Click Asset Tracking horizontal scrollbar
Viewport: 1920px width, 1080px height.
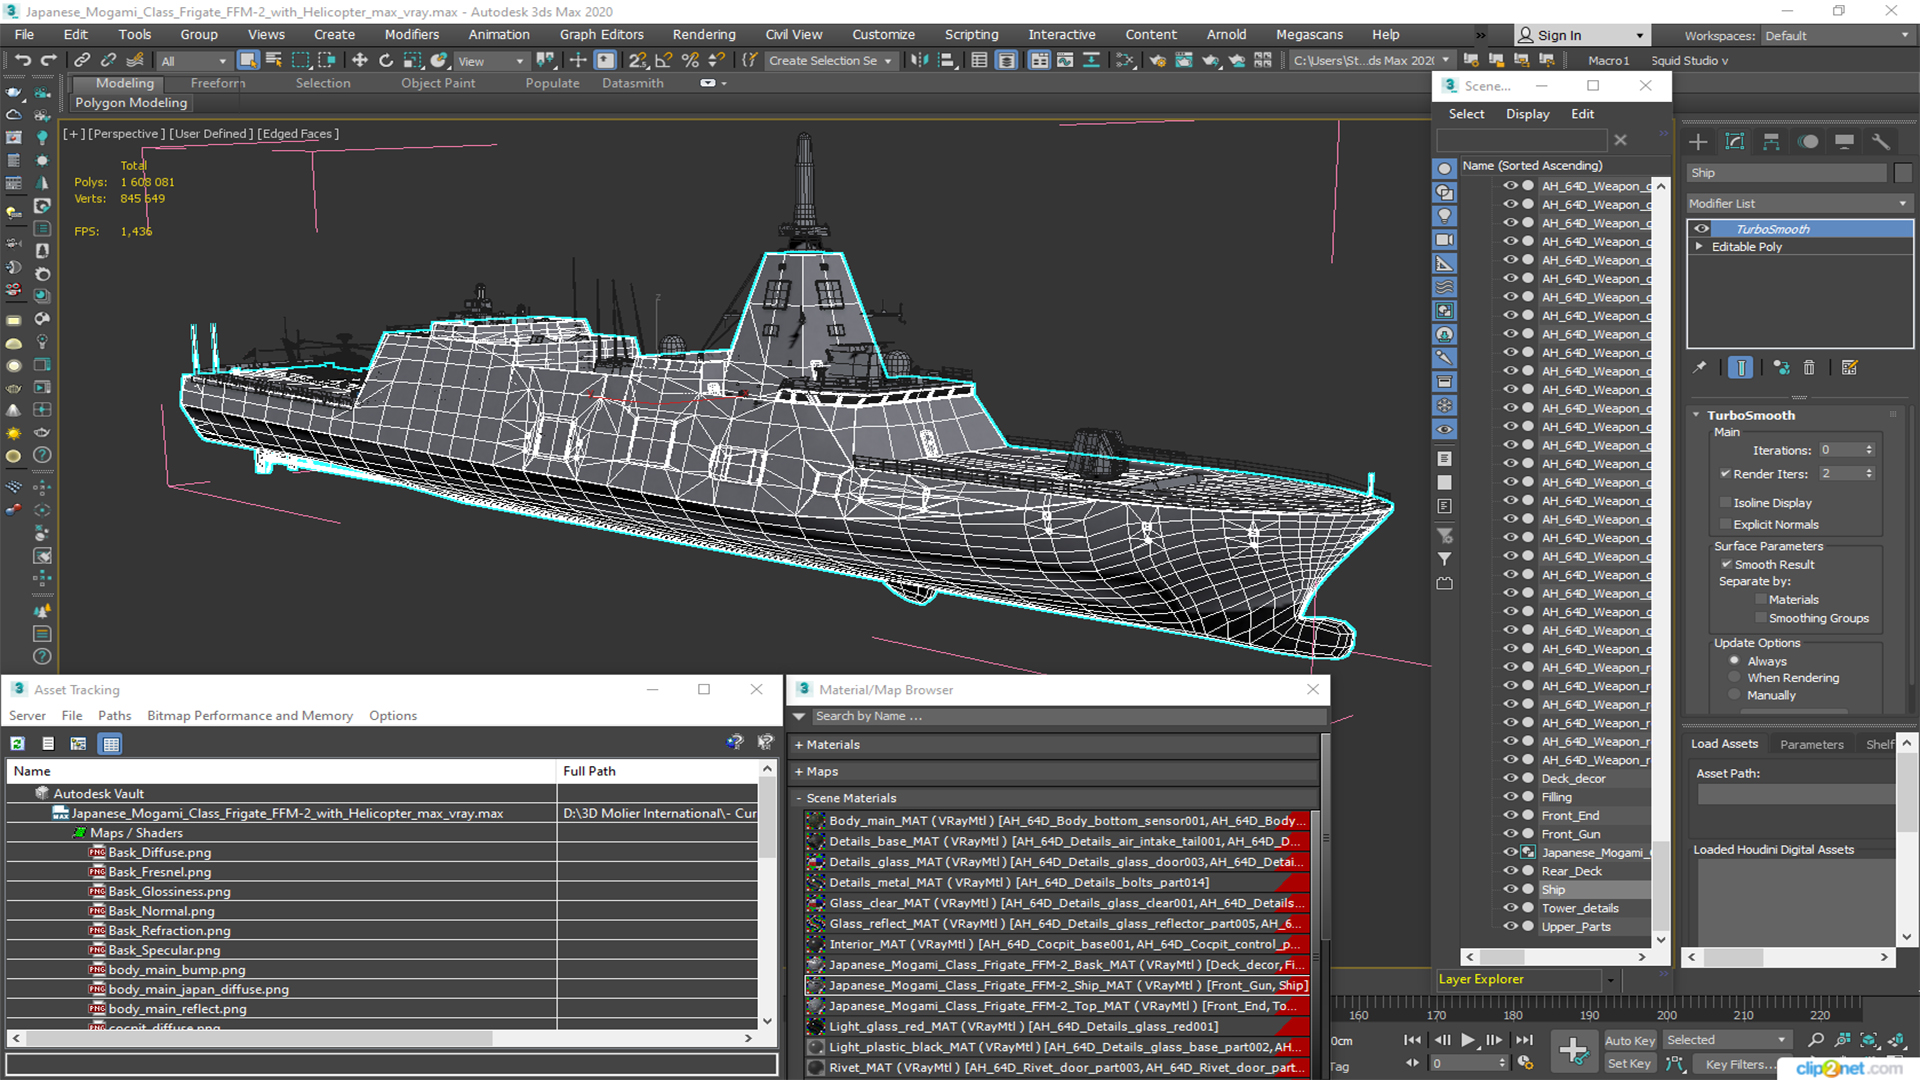click(x=259, y=1038)
